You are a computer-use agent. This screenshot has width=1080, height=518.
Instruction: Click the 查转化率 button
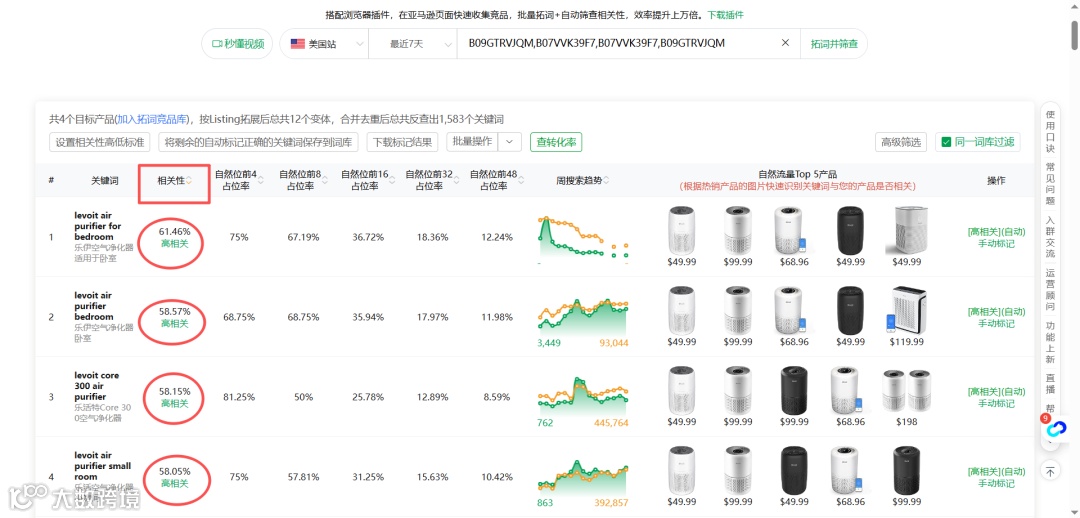pos(557,142)
